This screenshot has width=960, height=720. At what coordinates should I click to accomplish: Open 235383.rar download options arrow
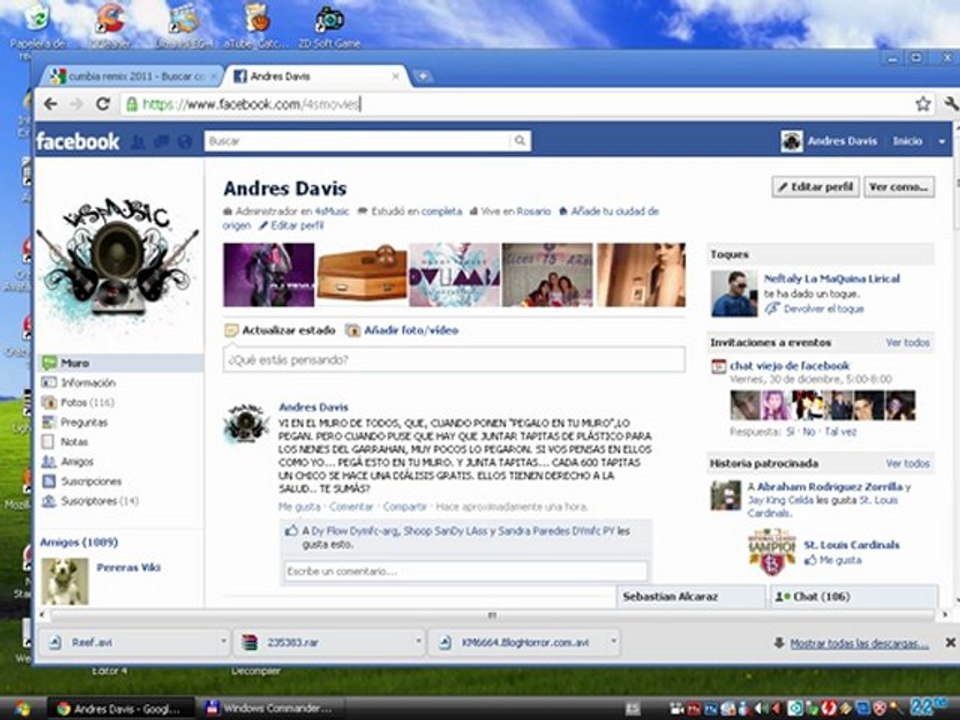419,642
